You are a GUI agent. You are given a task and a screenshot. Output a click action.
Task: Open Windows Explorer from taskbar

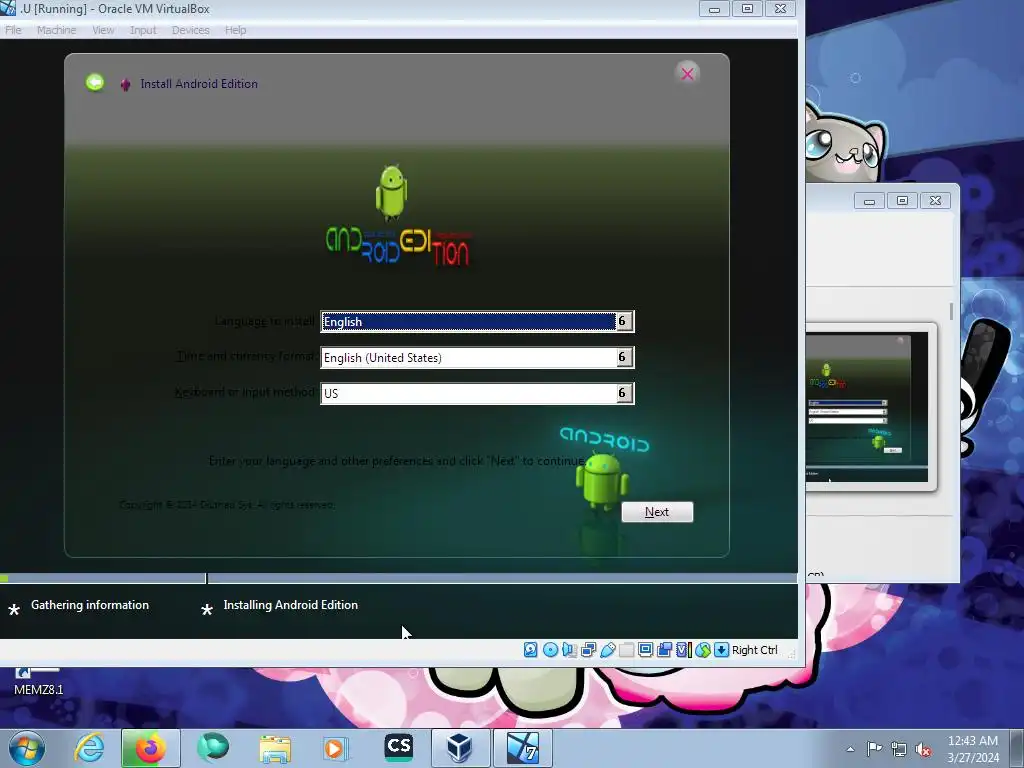(x=275, y=748)
